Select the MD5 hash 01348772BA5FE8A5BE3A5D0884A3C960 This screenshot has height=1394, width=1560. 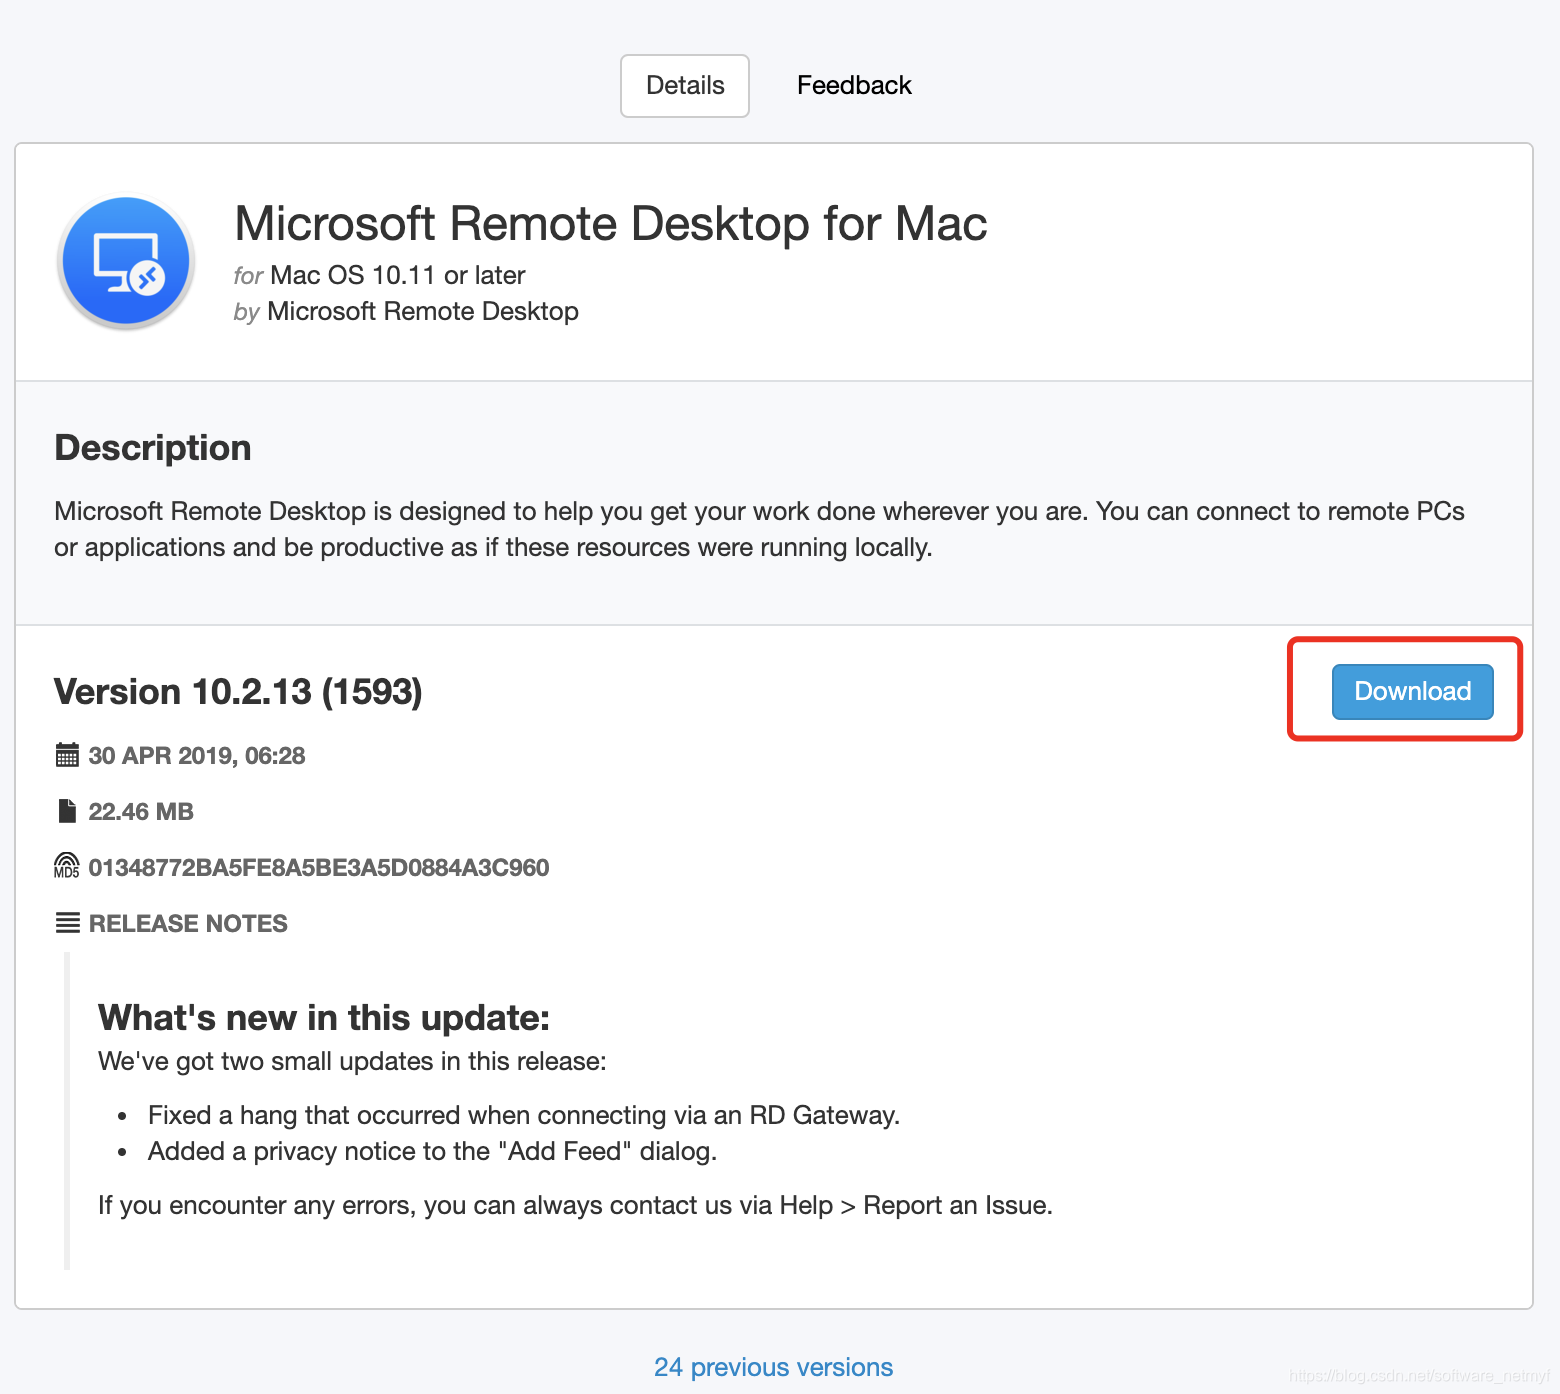319,867
